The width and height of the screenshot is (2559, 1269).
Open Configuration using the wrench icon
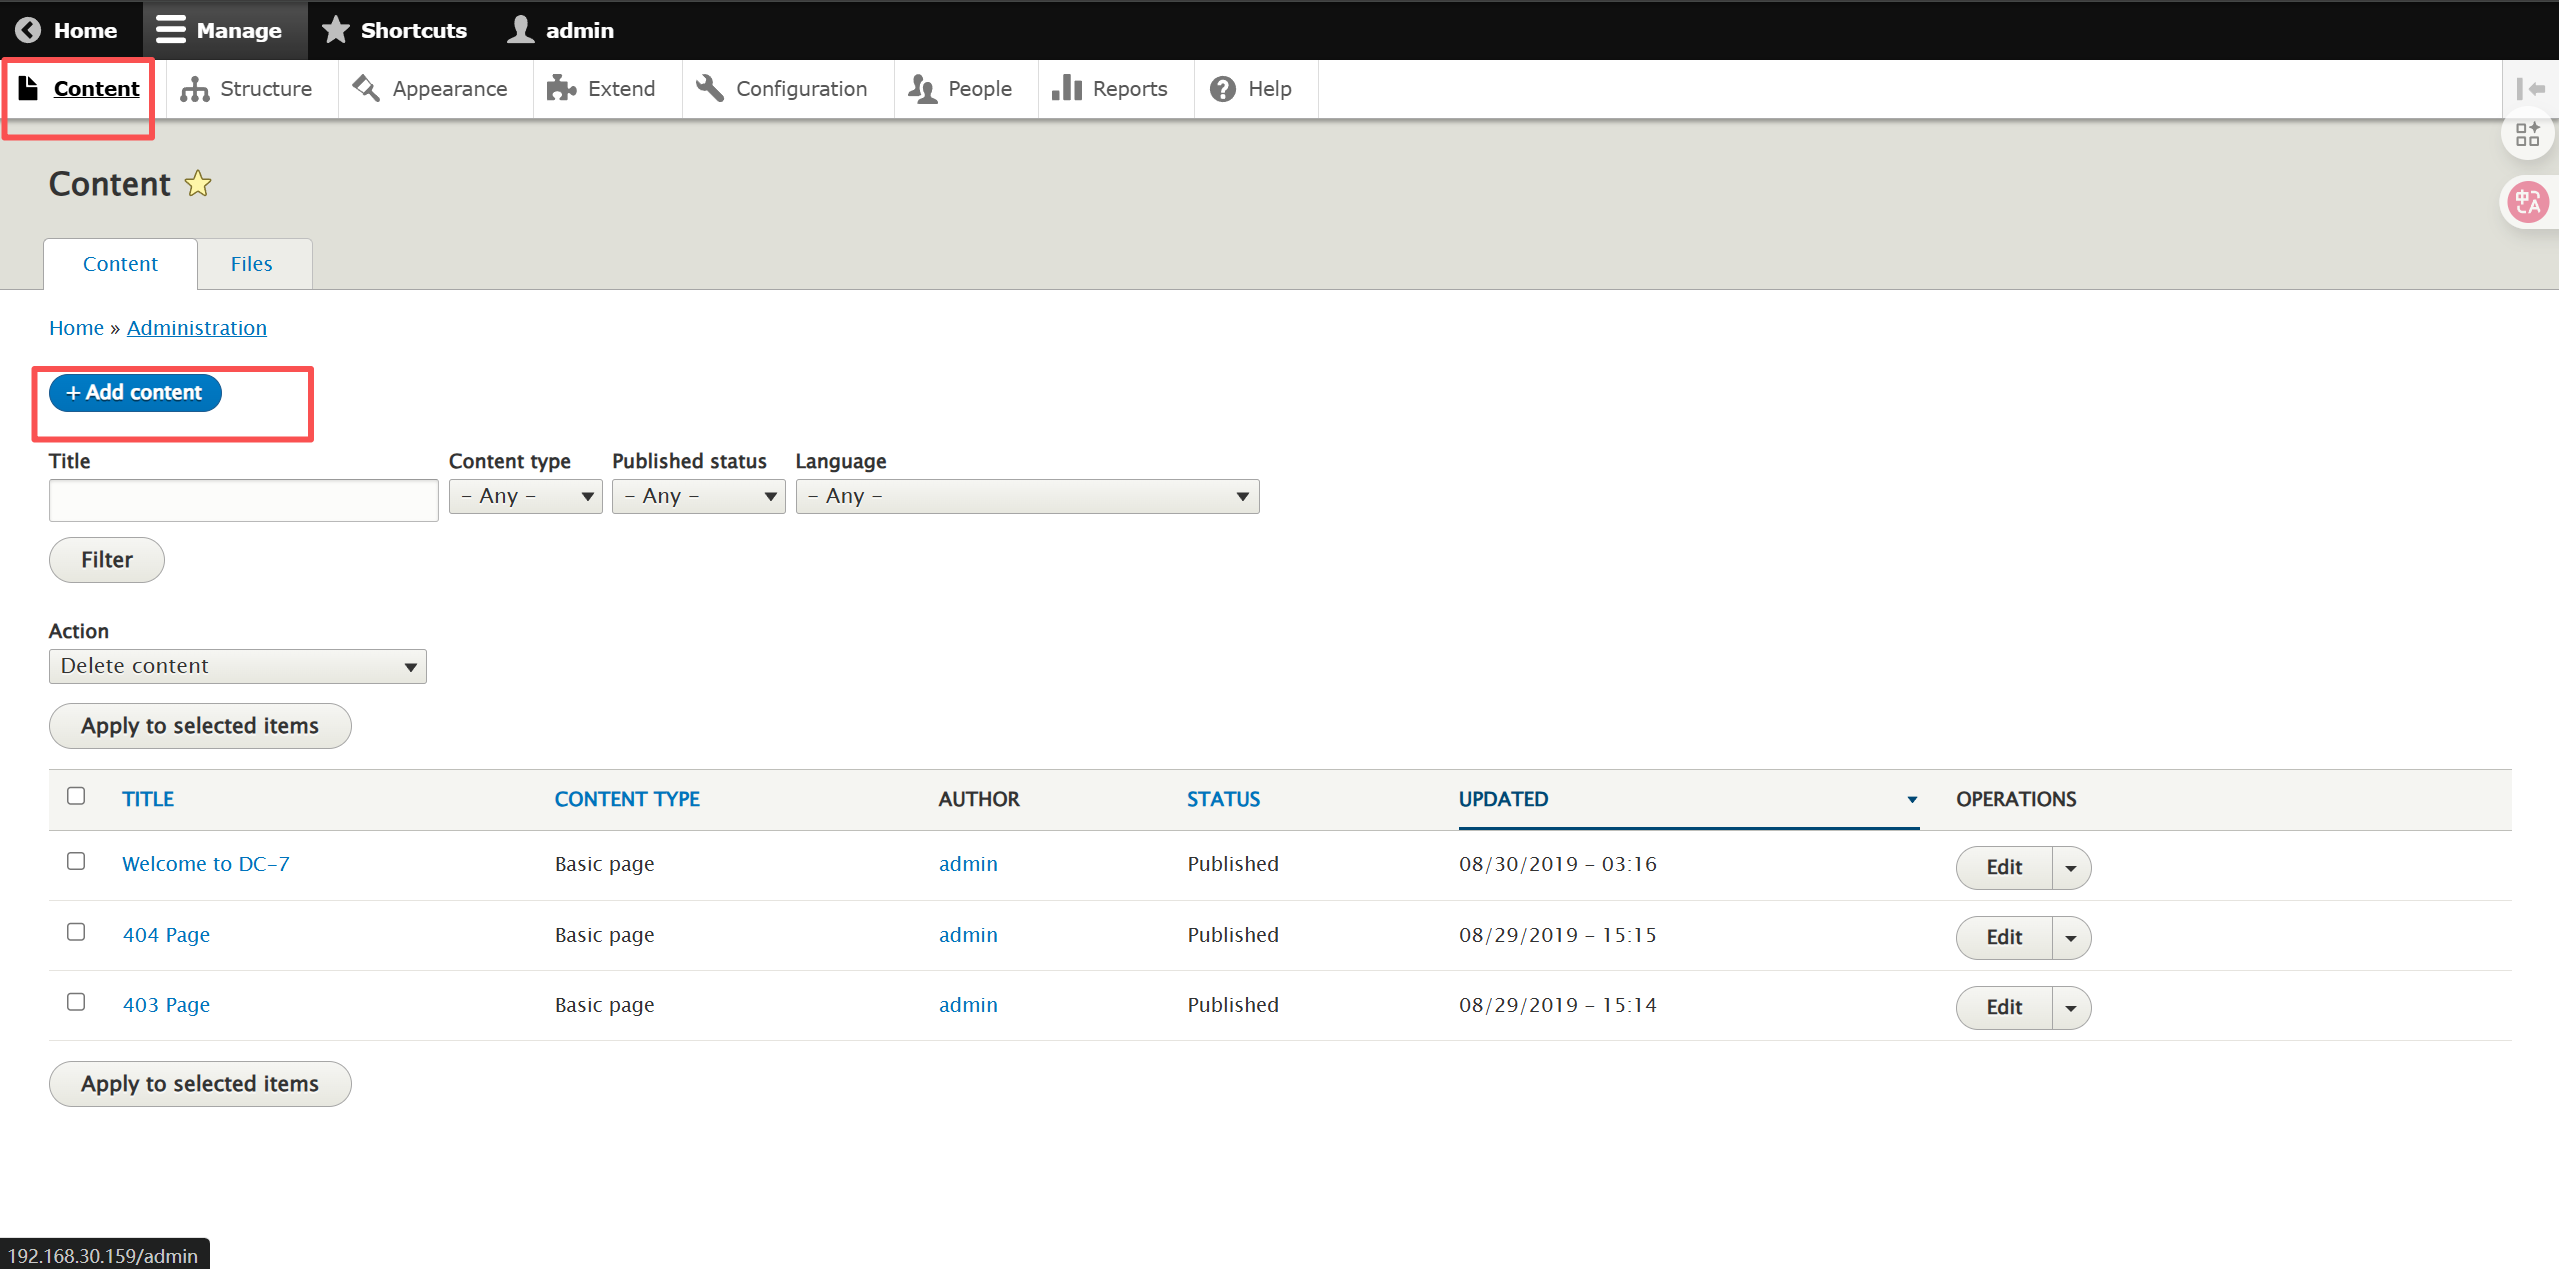(710, 89)
